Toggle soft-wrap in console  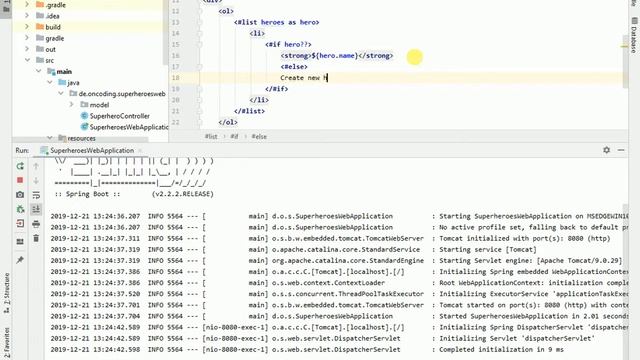(36, 195)
